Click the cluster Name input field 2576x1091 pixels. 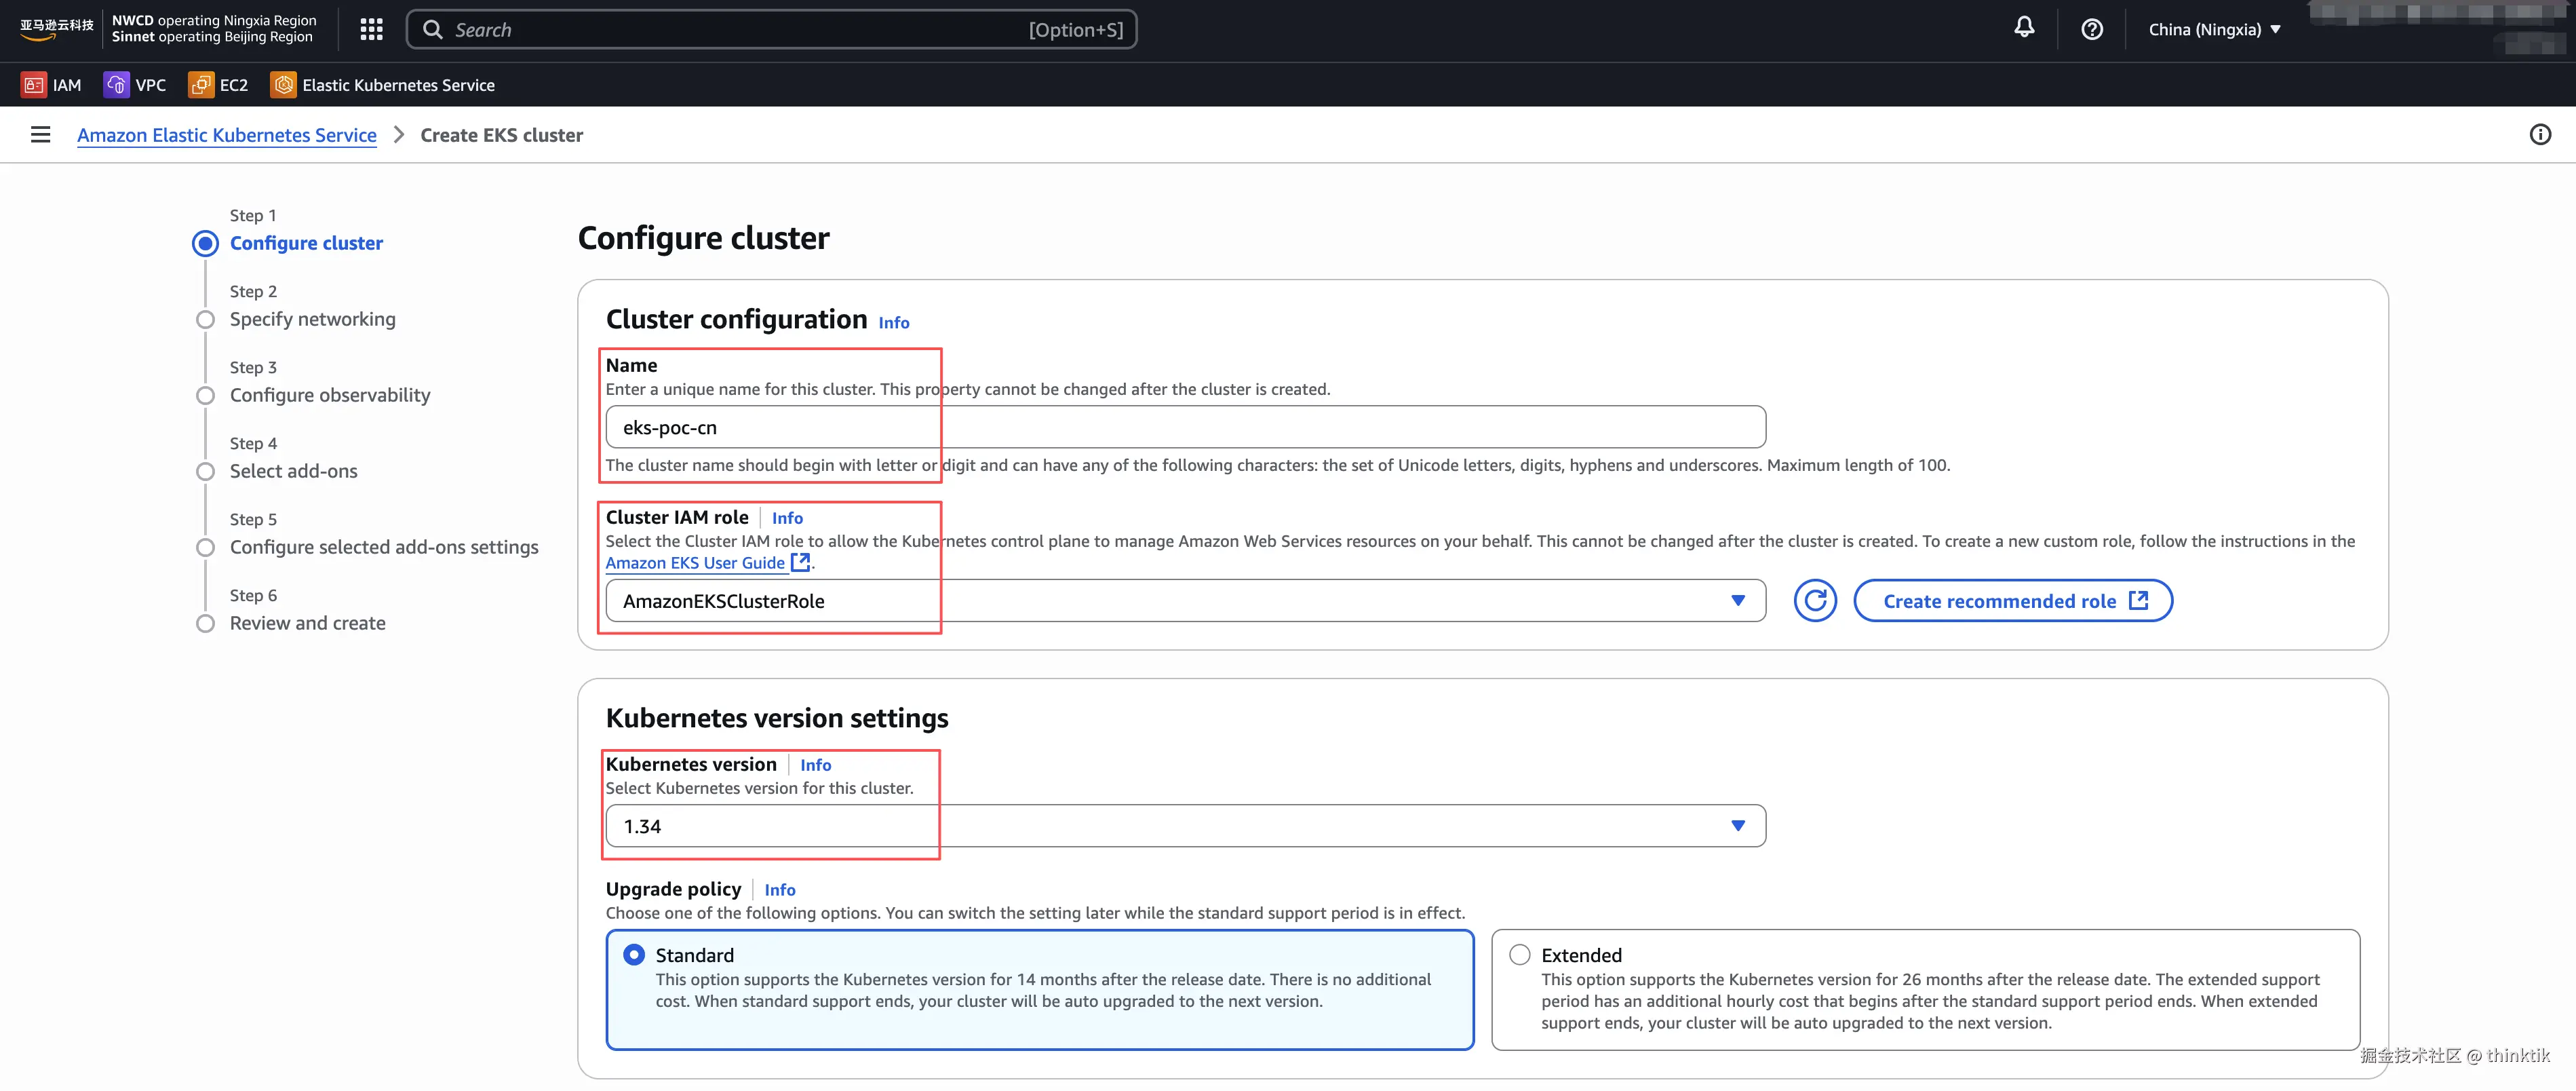[x=1184, y=428]
